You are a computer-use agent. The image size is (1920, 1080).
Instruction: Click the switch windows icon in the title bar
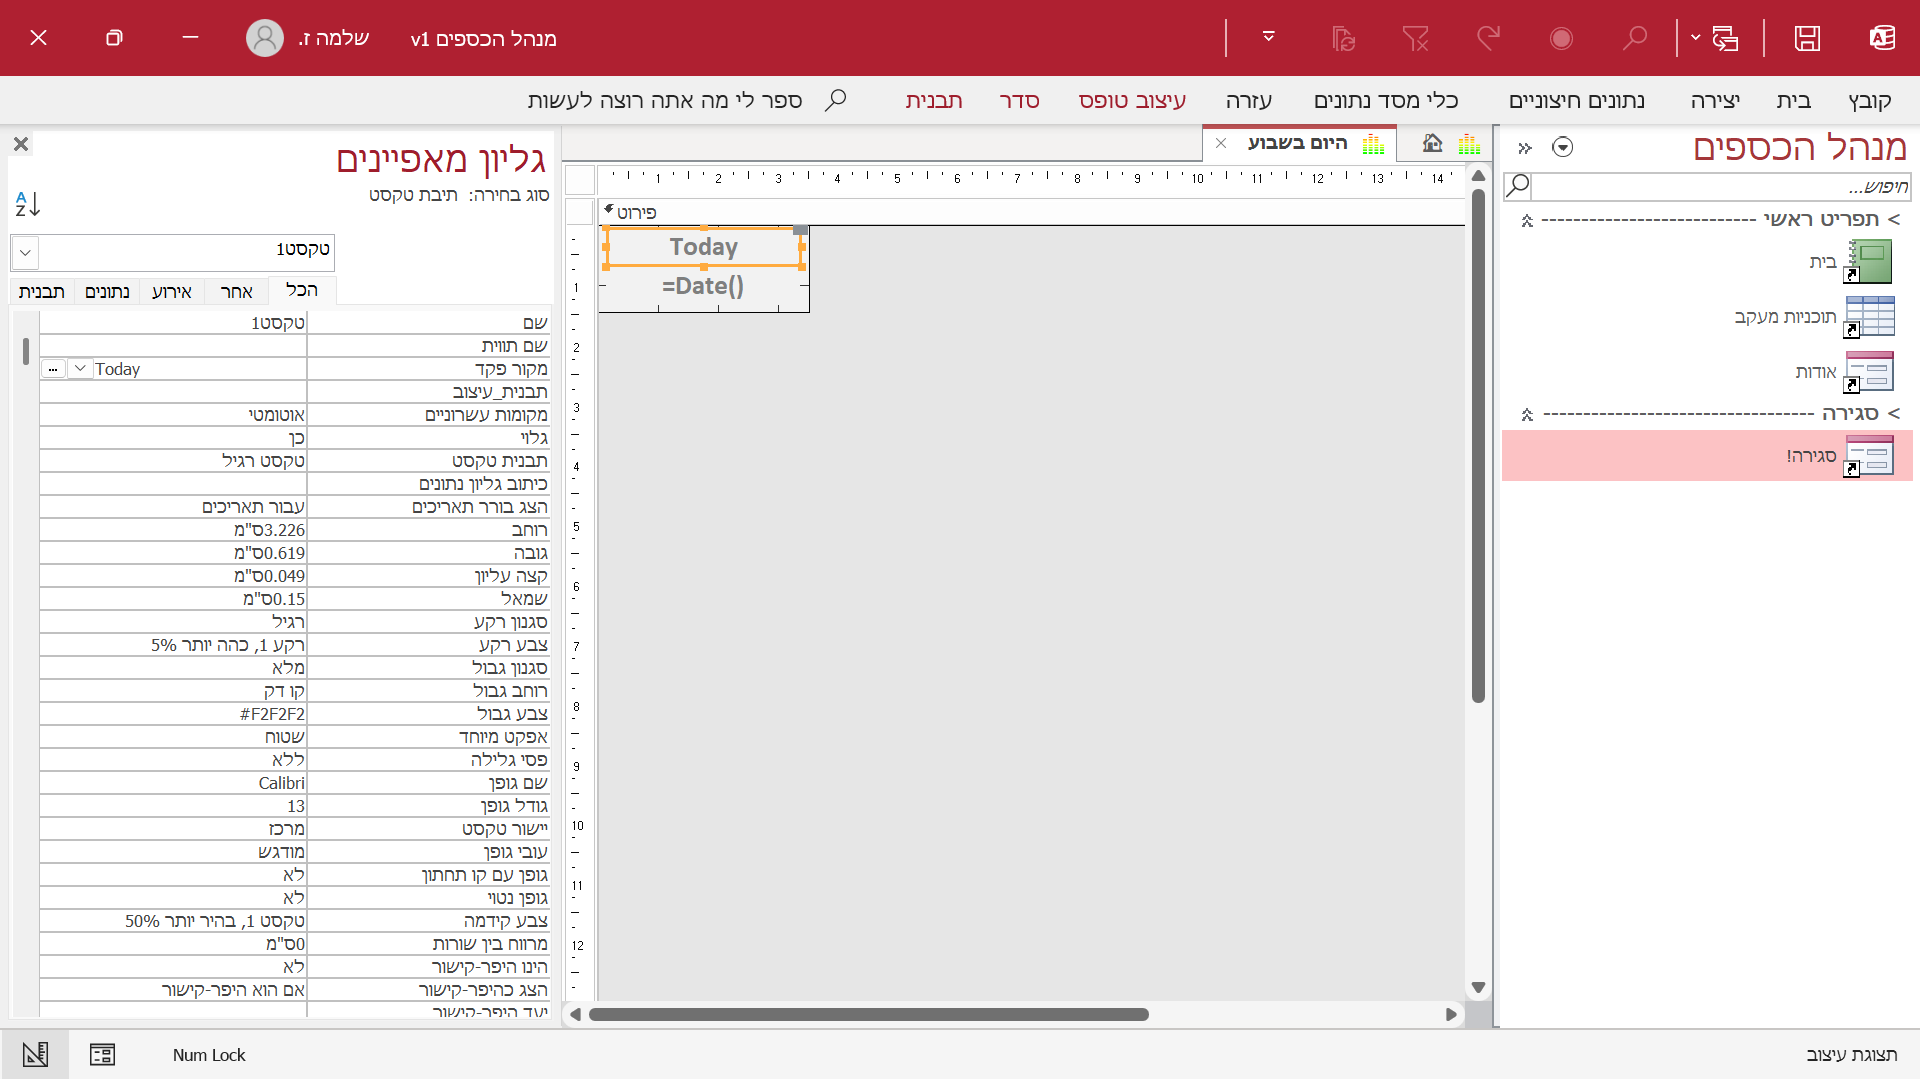click(x=1725, y=38)
